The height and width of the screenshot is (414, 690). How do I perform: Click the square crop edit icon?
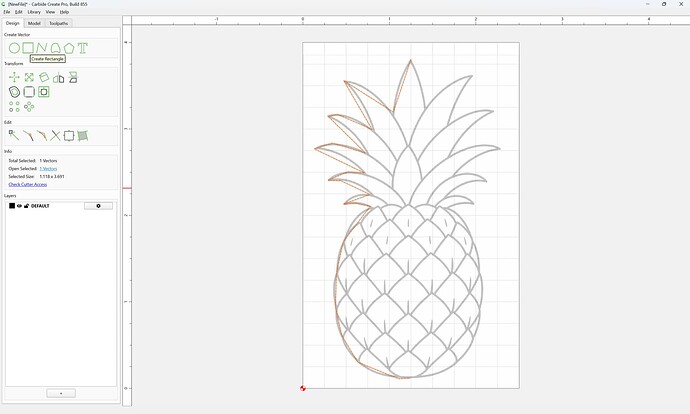tap(69, 136)
